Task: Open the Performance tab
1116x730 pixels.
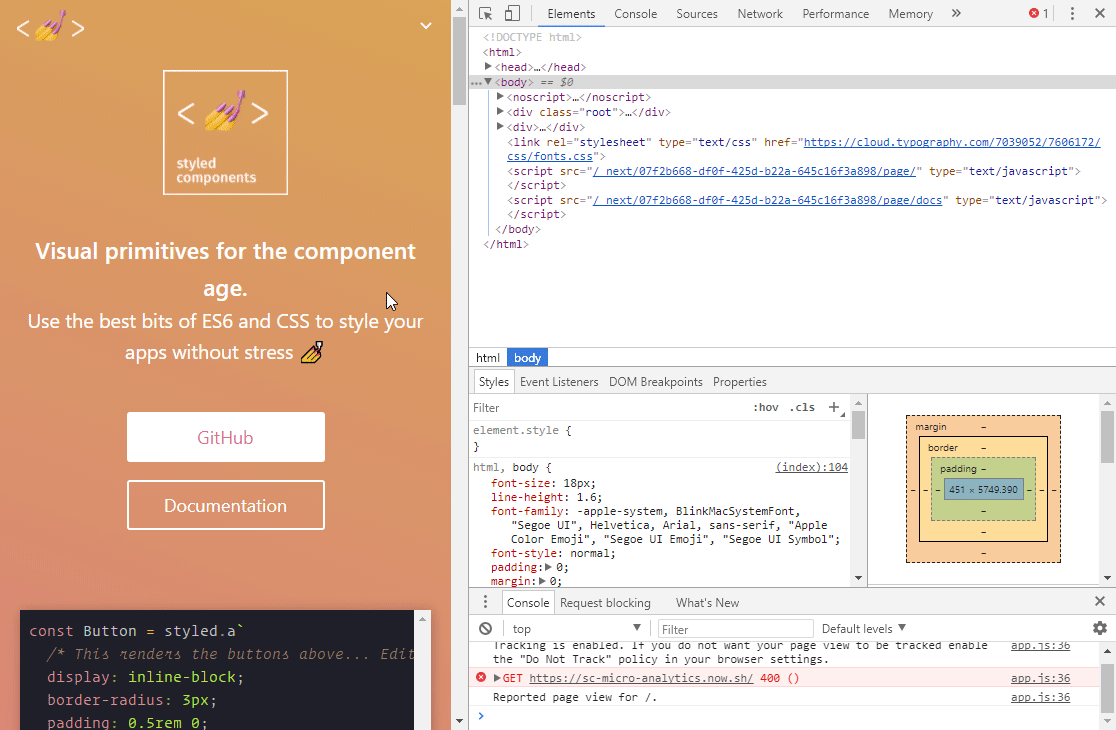Action: pyautogui.click(x=836, y=14)
